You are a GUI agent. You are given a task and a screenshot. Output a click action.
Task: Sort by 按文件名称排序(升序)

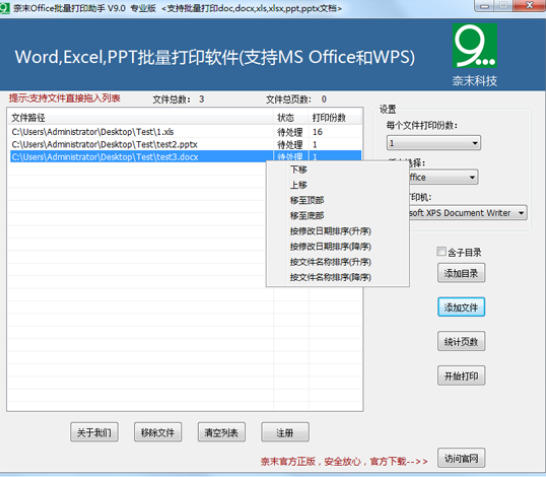[330, 261]
